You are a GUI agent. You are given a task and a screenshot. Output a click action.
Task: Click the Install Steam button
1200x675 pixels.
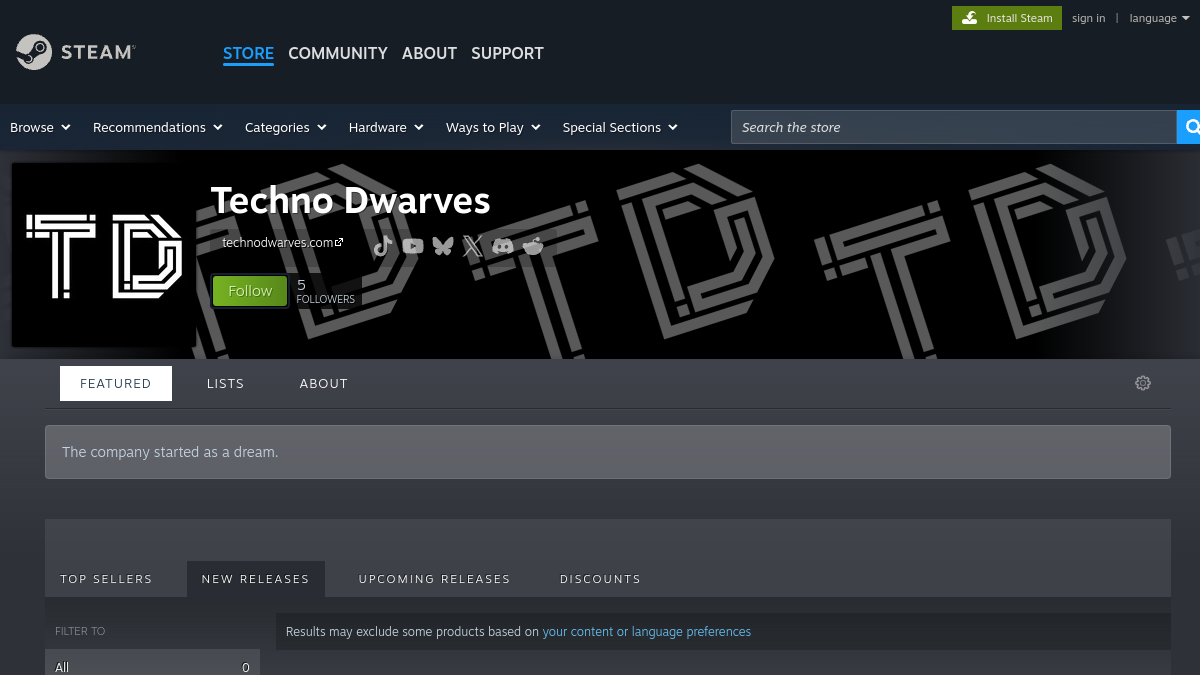[x=1007, y=18]
